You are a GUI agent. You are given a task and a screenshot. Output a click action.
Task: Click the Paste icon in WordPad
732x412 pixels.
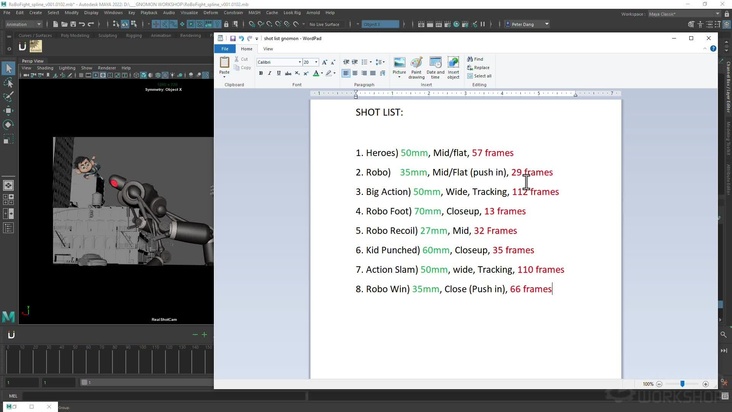click(x=224, y=65)
